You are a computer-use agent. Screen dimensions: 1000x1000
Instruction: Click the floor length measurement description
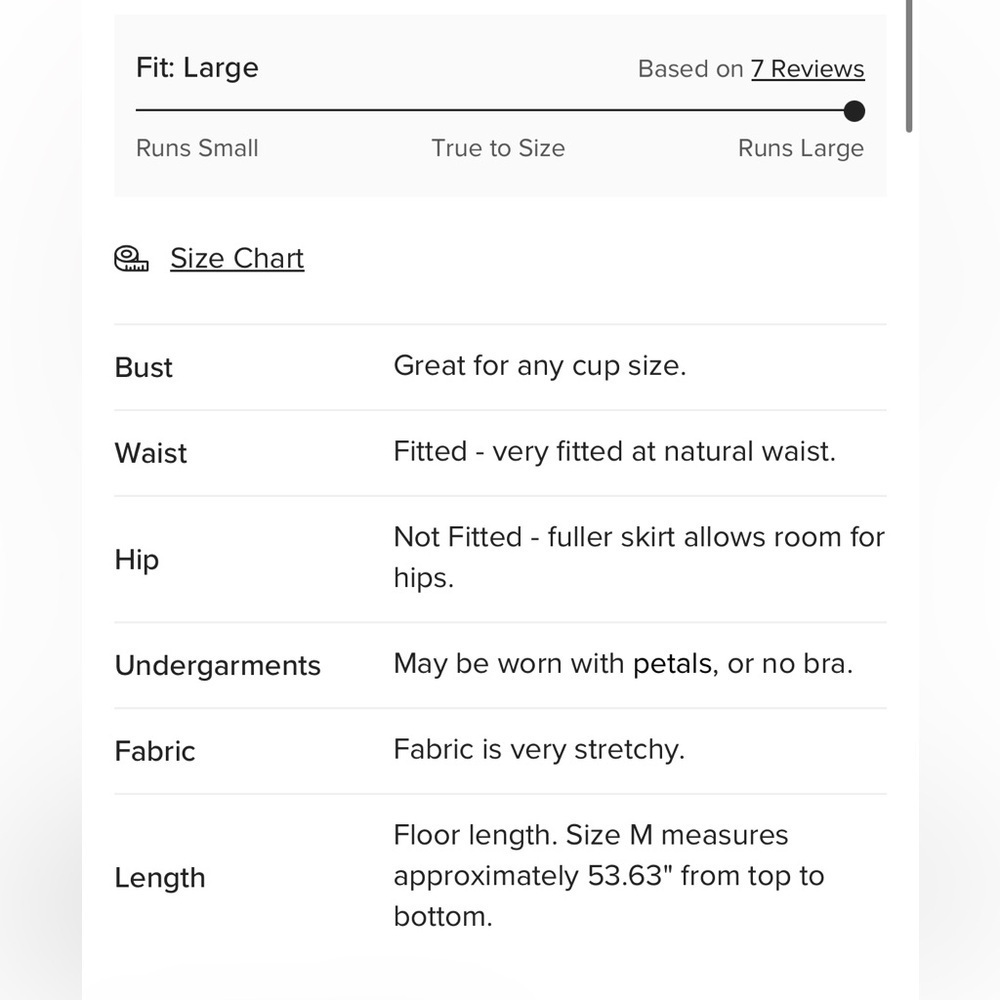click(609, 876)
